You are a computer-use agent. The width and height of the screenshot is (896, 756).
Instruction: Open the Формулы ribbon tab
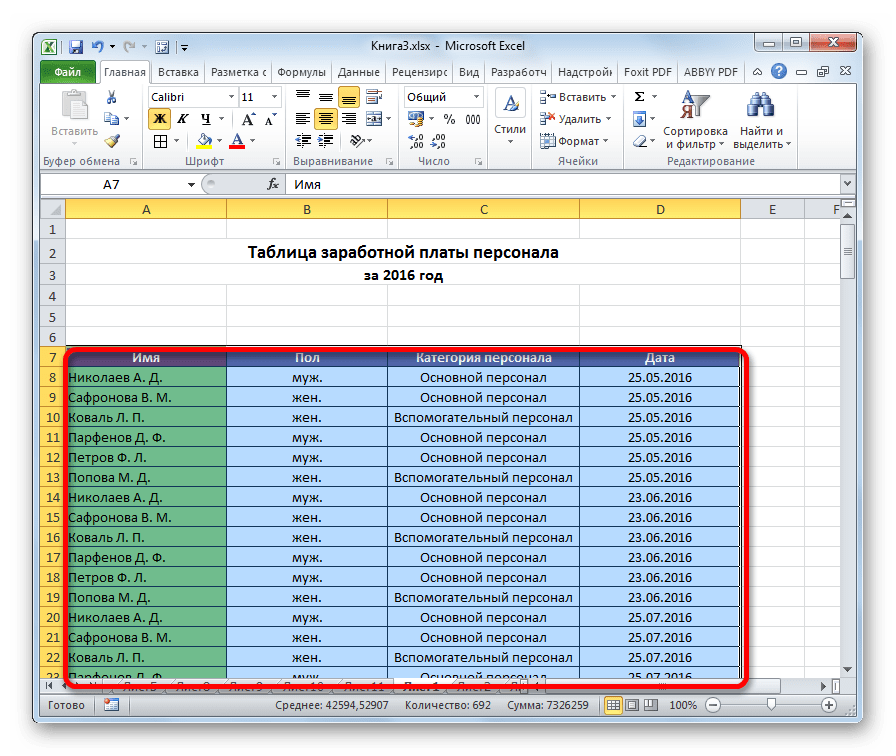point(301,72)
